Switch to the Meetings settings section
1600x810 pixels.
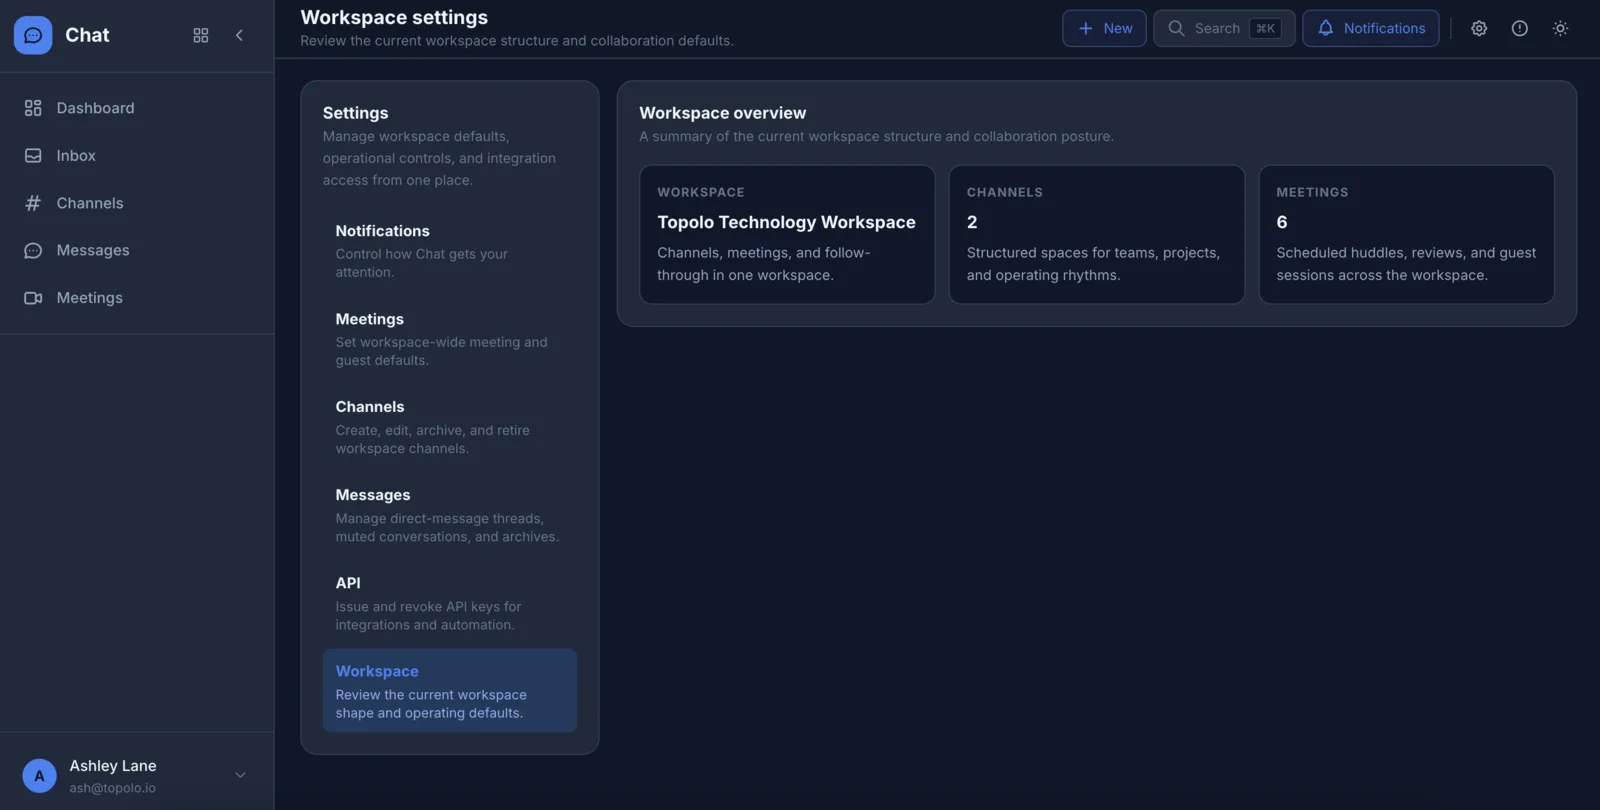click(x=449, y=338)
